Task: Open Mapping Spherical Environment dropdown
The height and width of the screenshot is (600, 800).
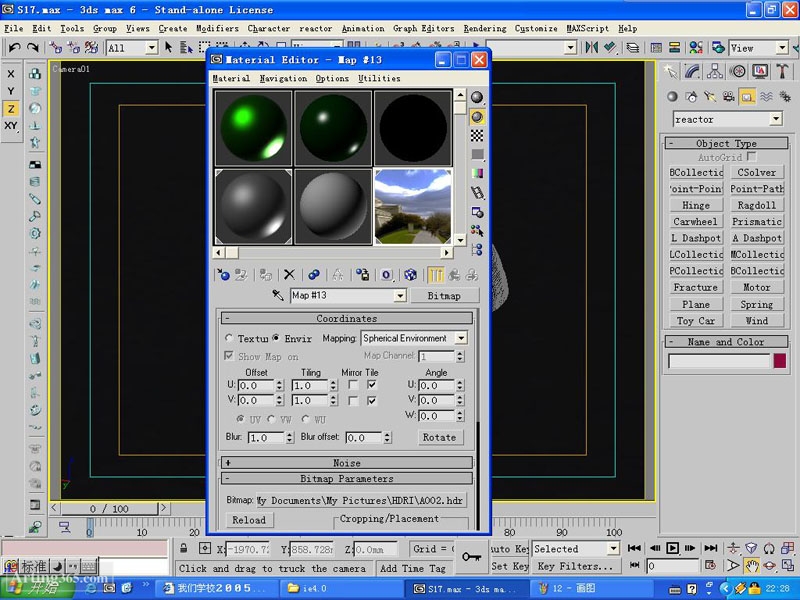Action: (x=461, y=338)
